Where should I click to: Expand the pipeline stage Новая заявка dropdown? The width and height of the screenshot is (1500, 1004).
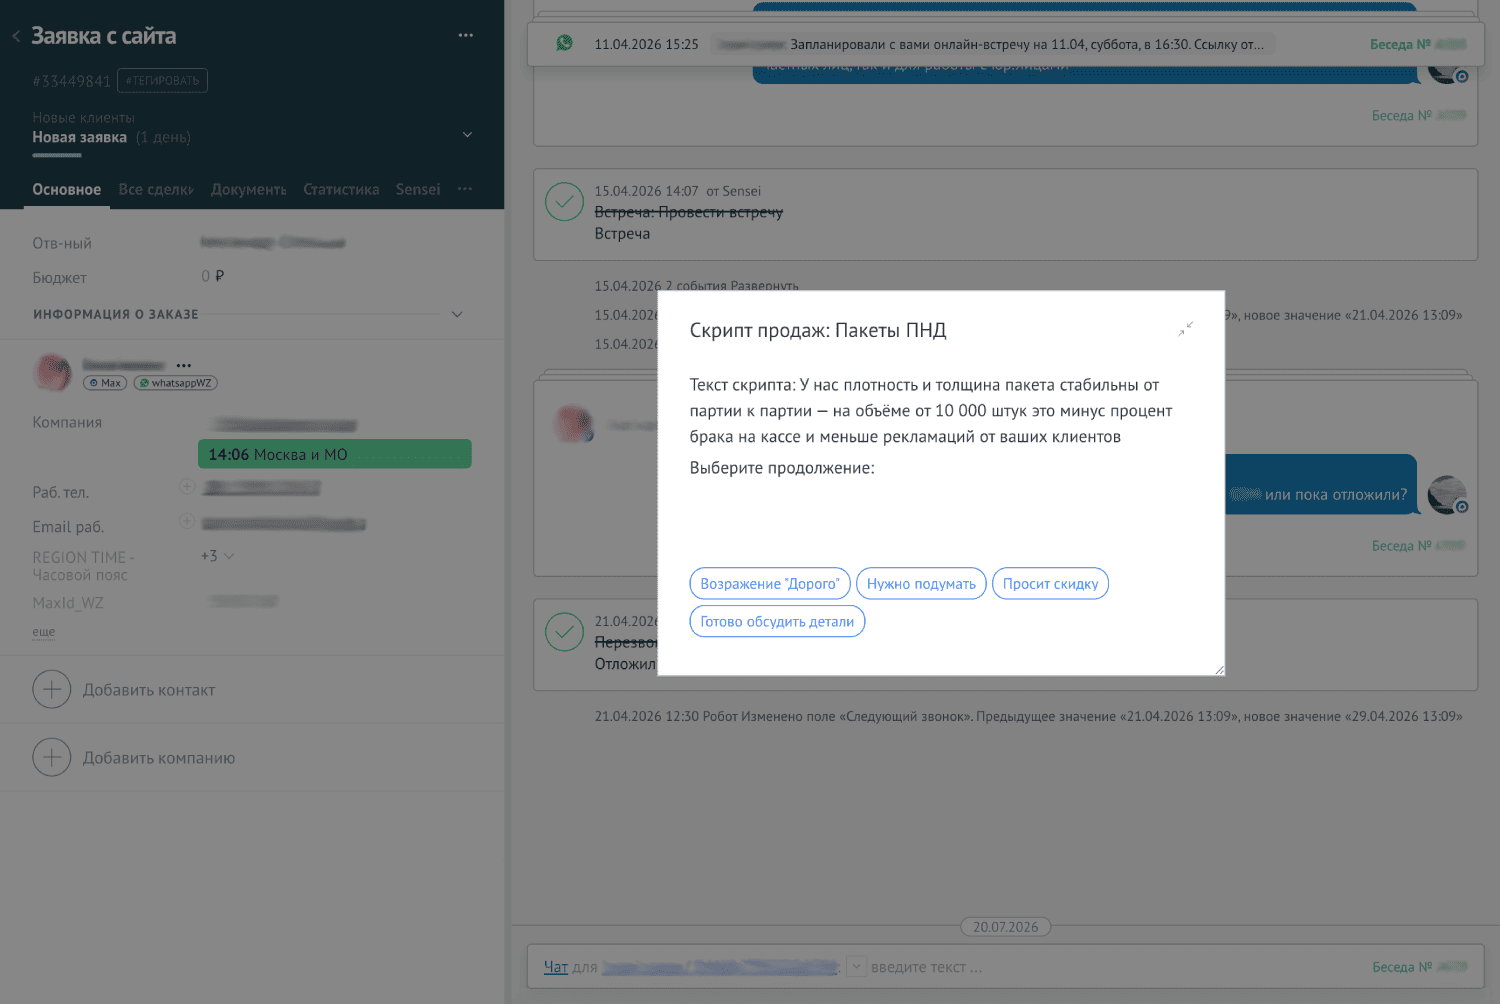467,134
